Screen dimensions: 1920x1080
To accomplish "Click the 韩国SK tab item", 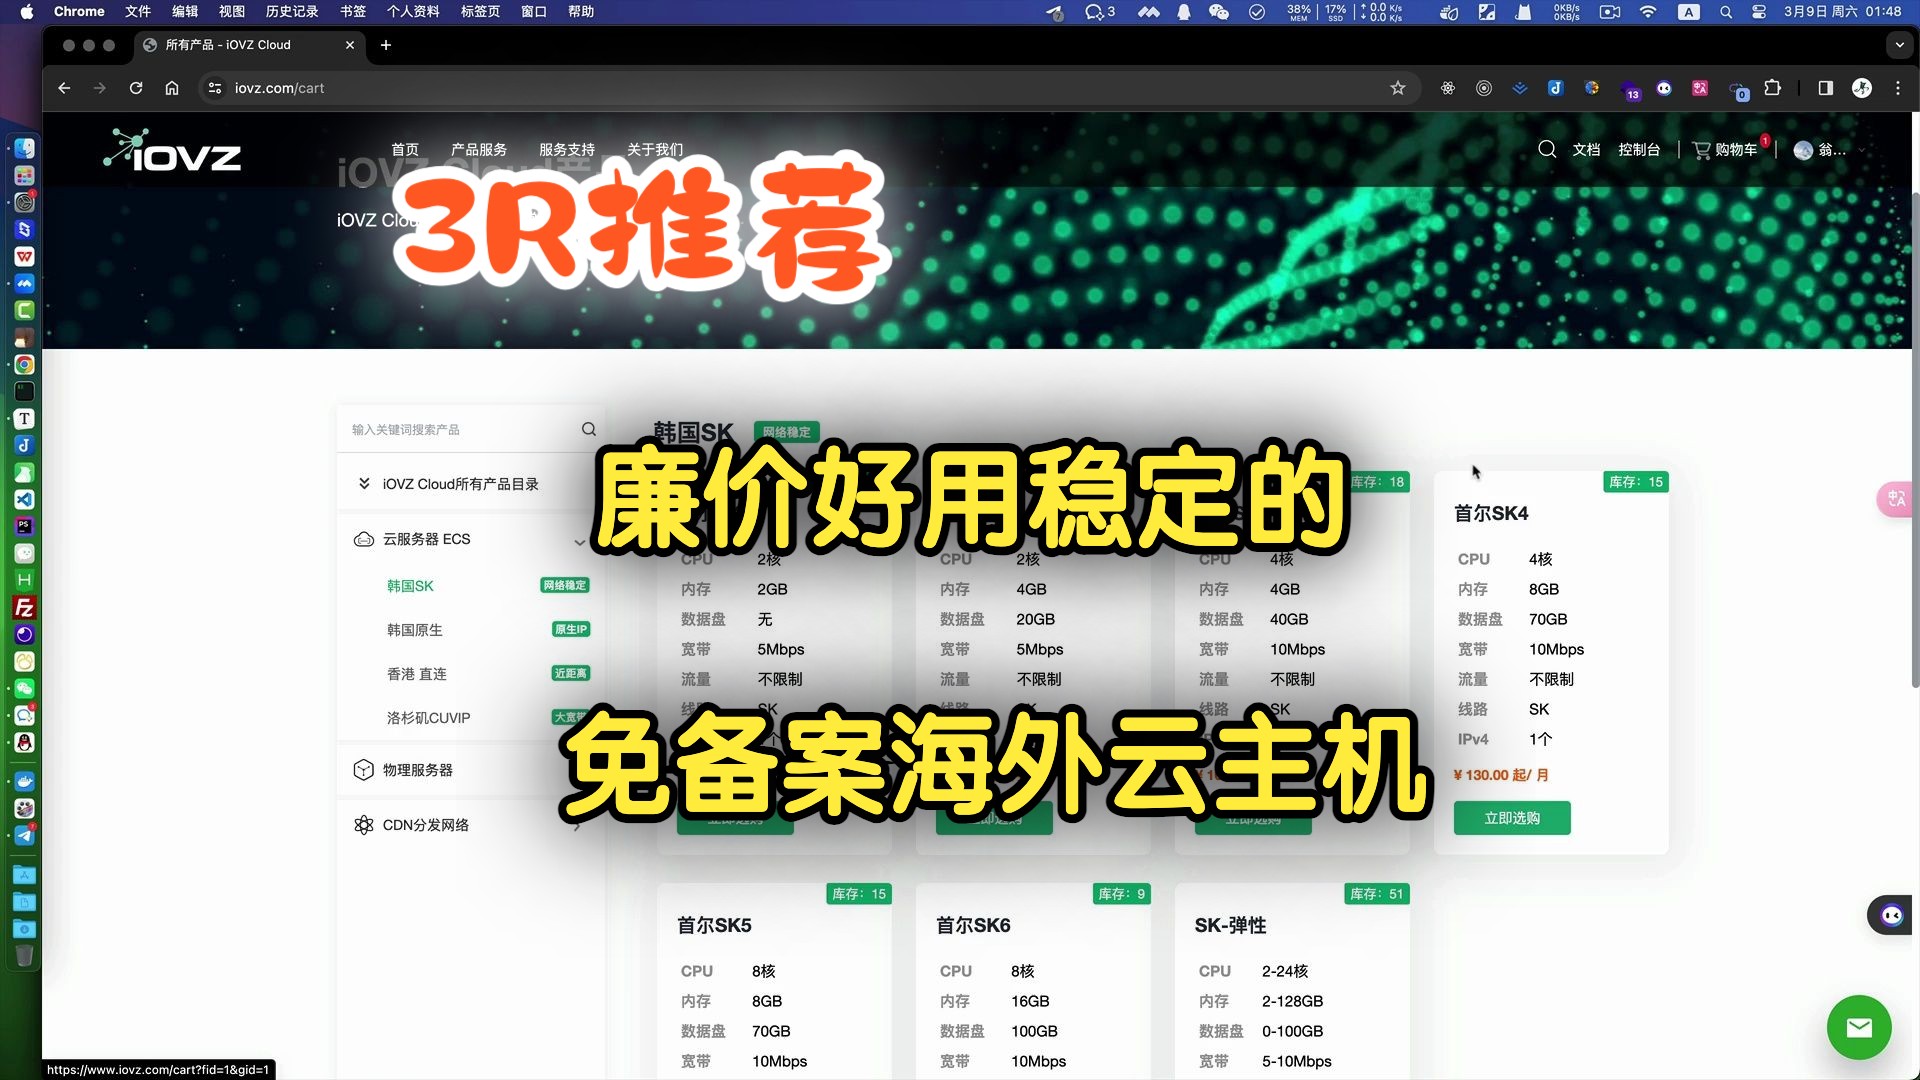I will (410, 584).
